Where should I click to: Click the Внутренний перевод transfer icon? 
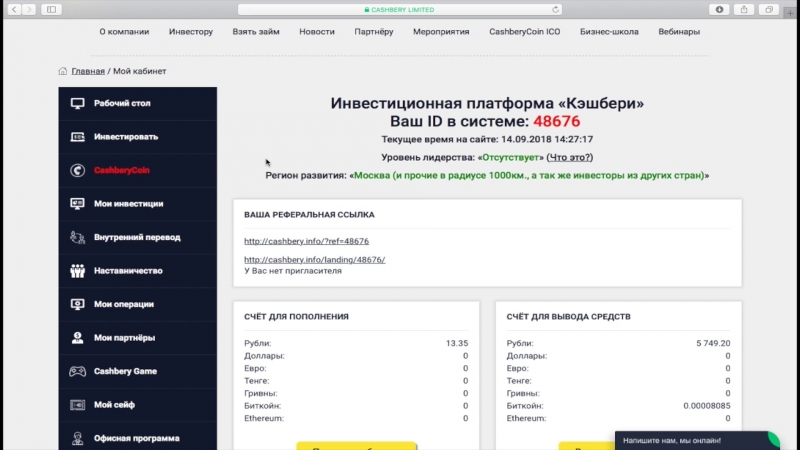click(x=78, y=237)
